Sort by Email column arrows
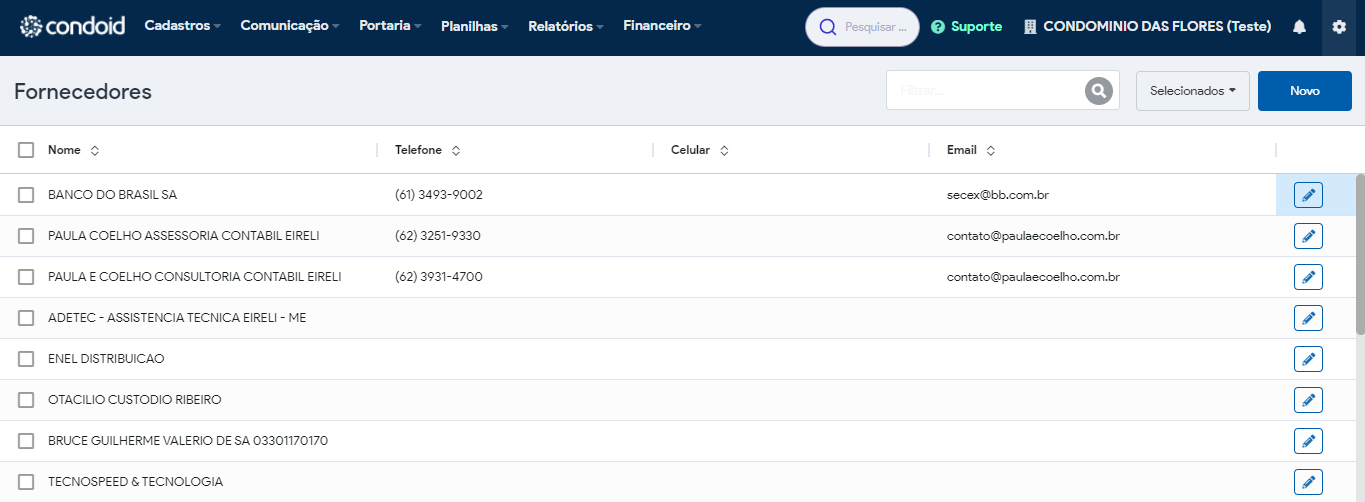The width and height of the screenshot is (1365, 502). coord(991,151)
